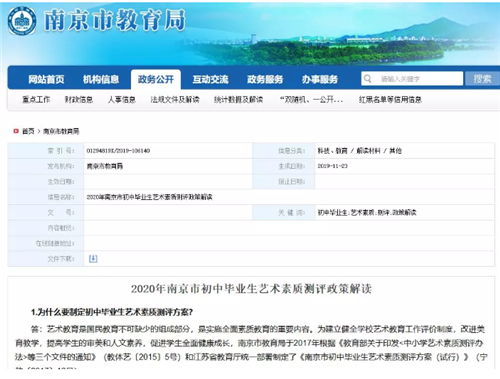The height and width of the screenshot is (379, 500).
Task: Click the 搜索 button
Action: tap(482, 79)
